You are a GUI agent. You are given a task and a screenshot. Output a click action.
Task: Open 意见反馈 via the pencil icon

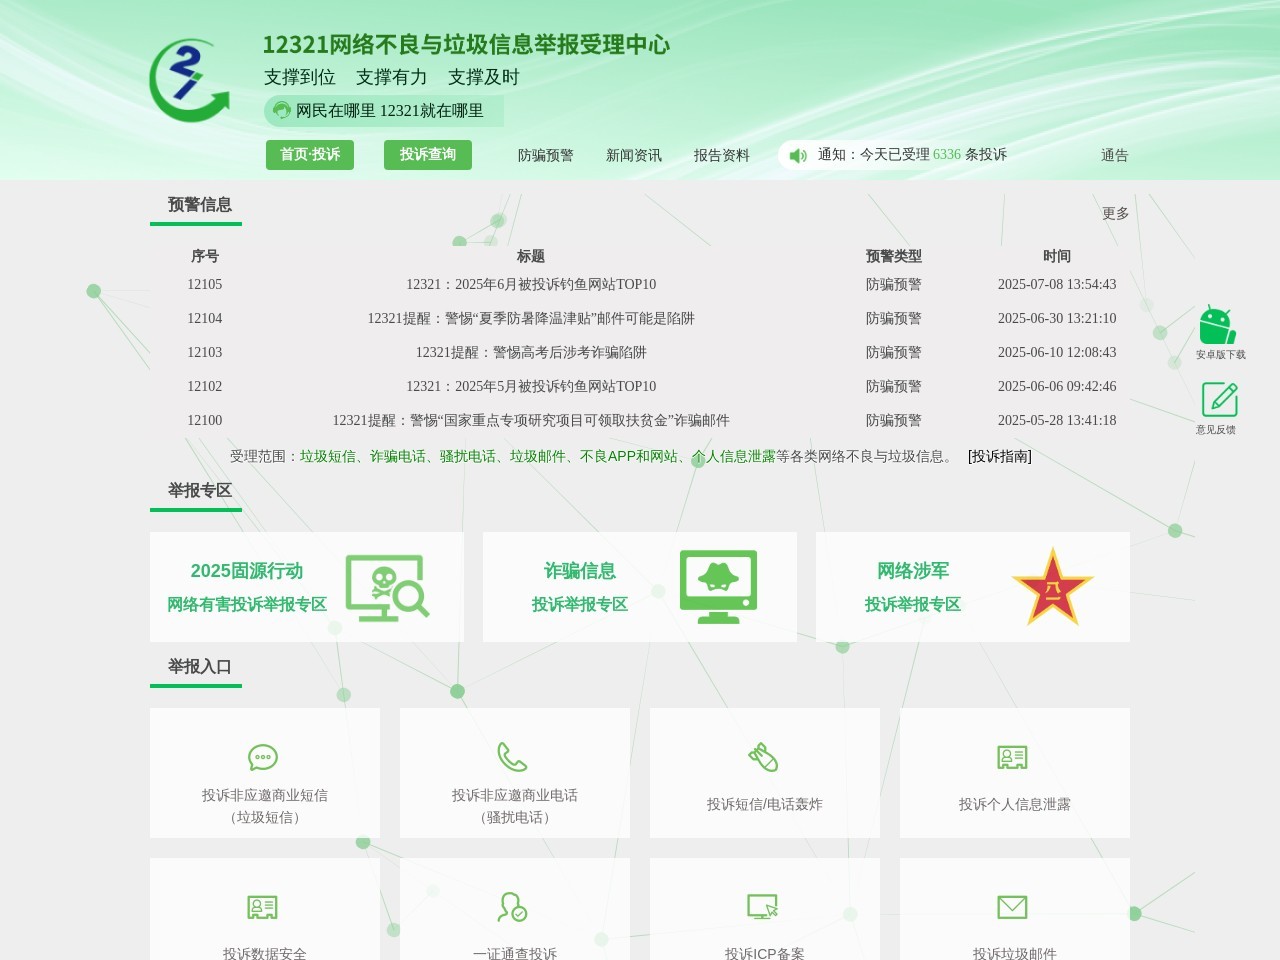pyautogui.click(x=1218, y=398)
